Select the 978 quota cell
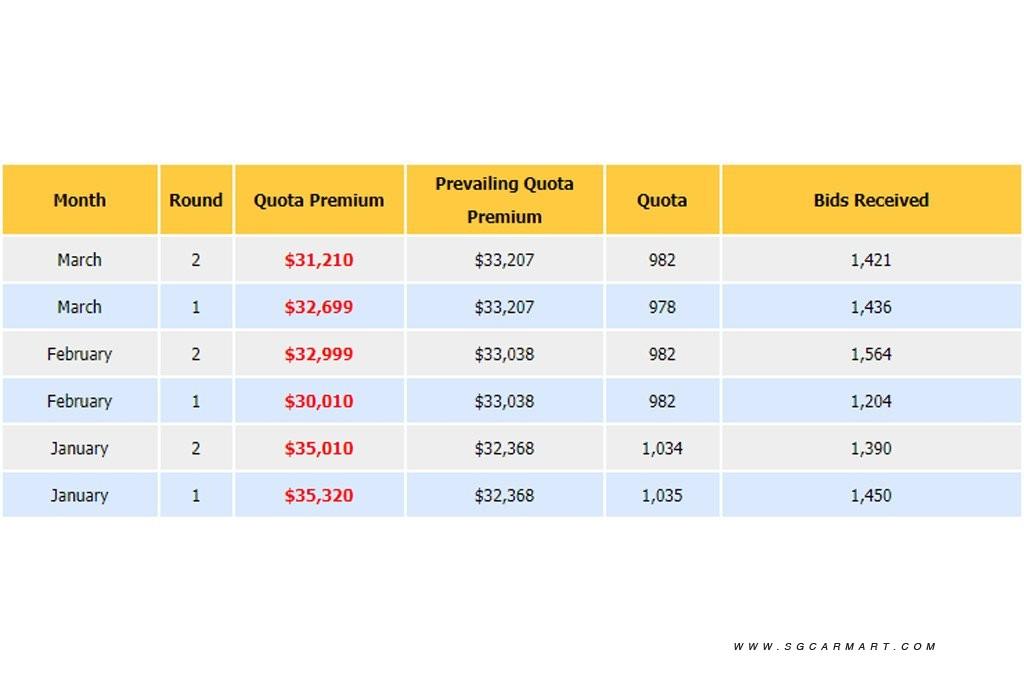The height and width of the screenshot is (683, 1024). [662, 307]
